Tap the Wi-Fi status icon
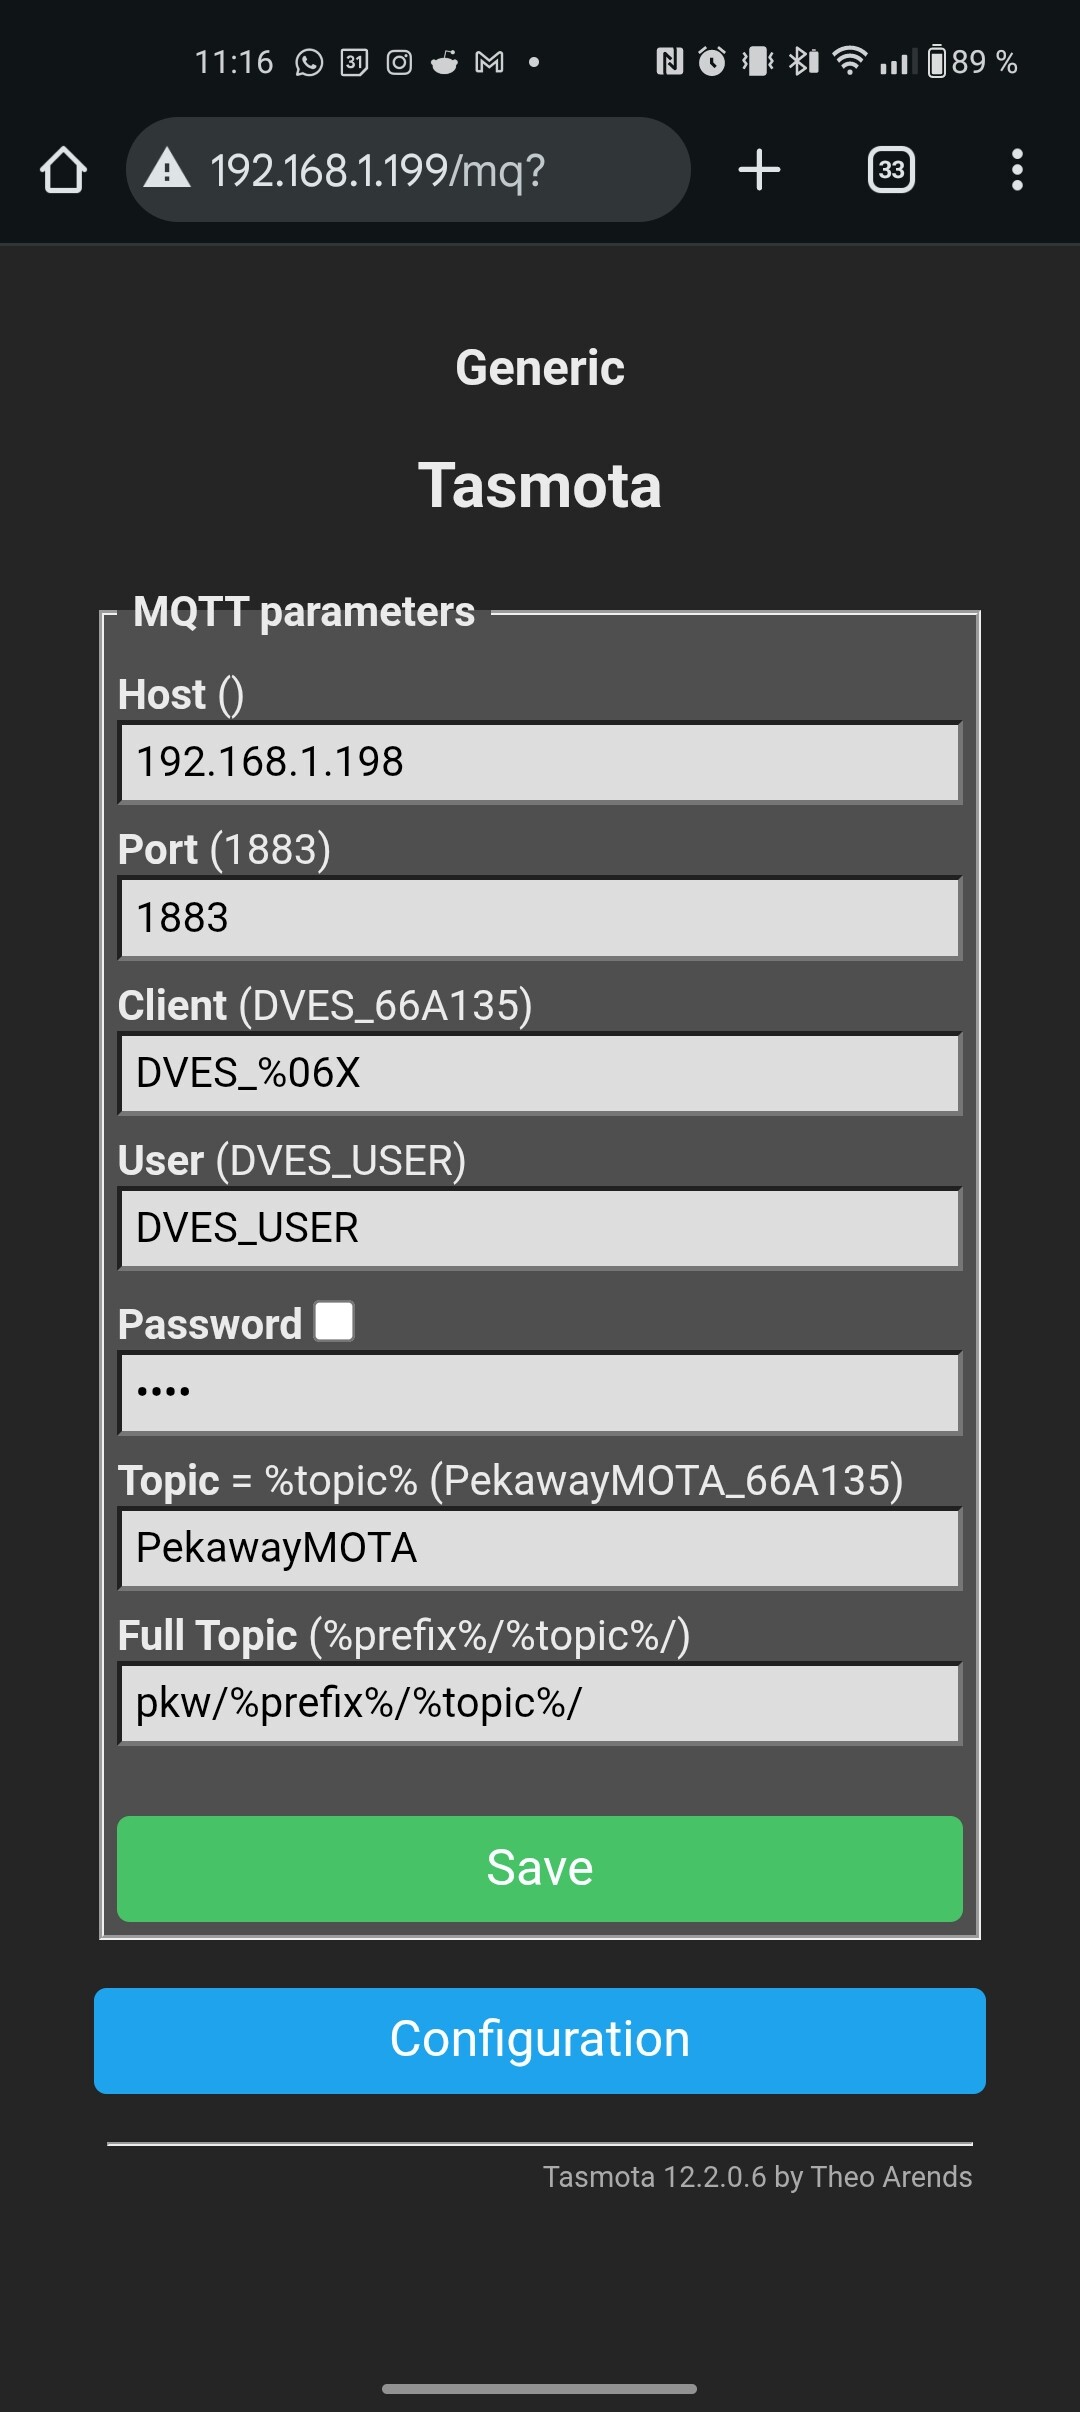Image resolution: width=1080 pixels, height=2412 pixels. (849, 62)
